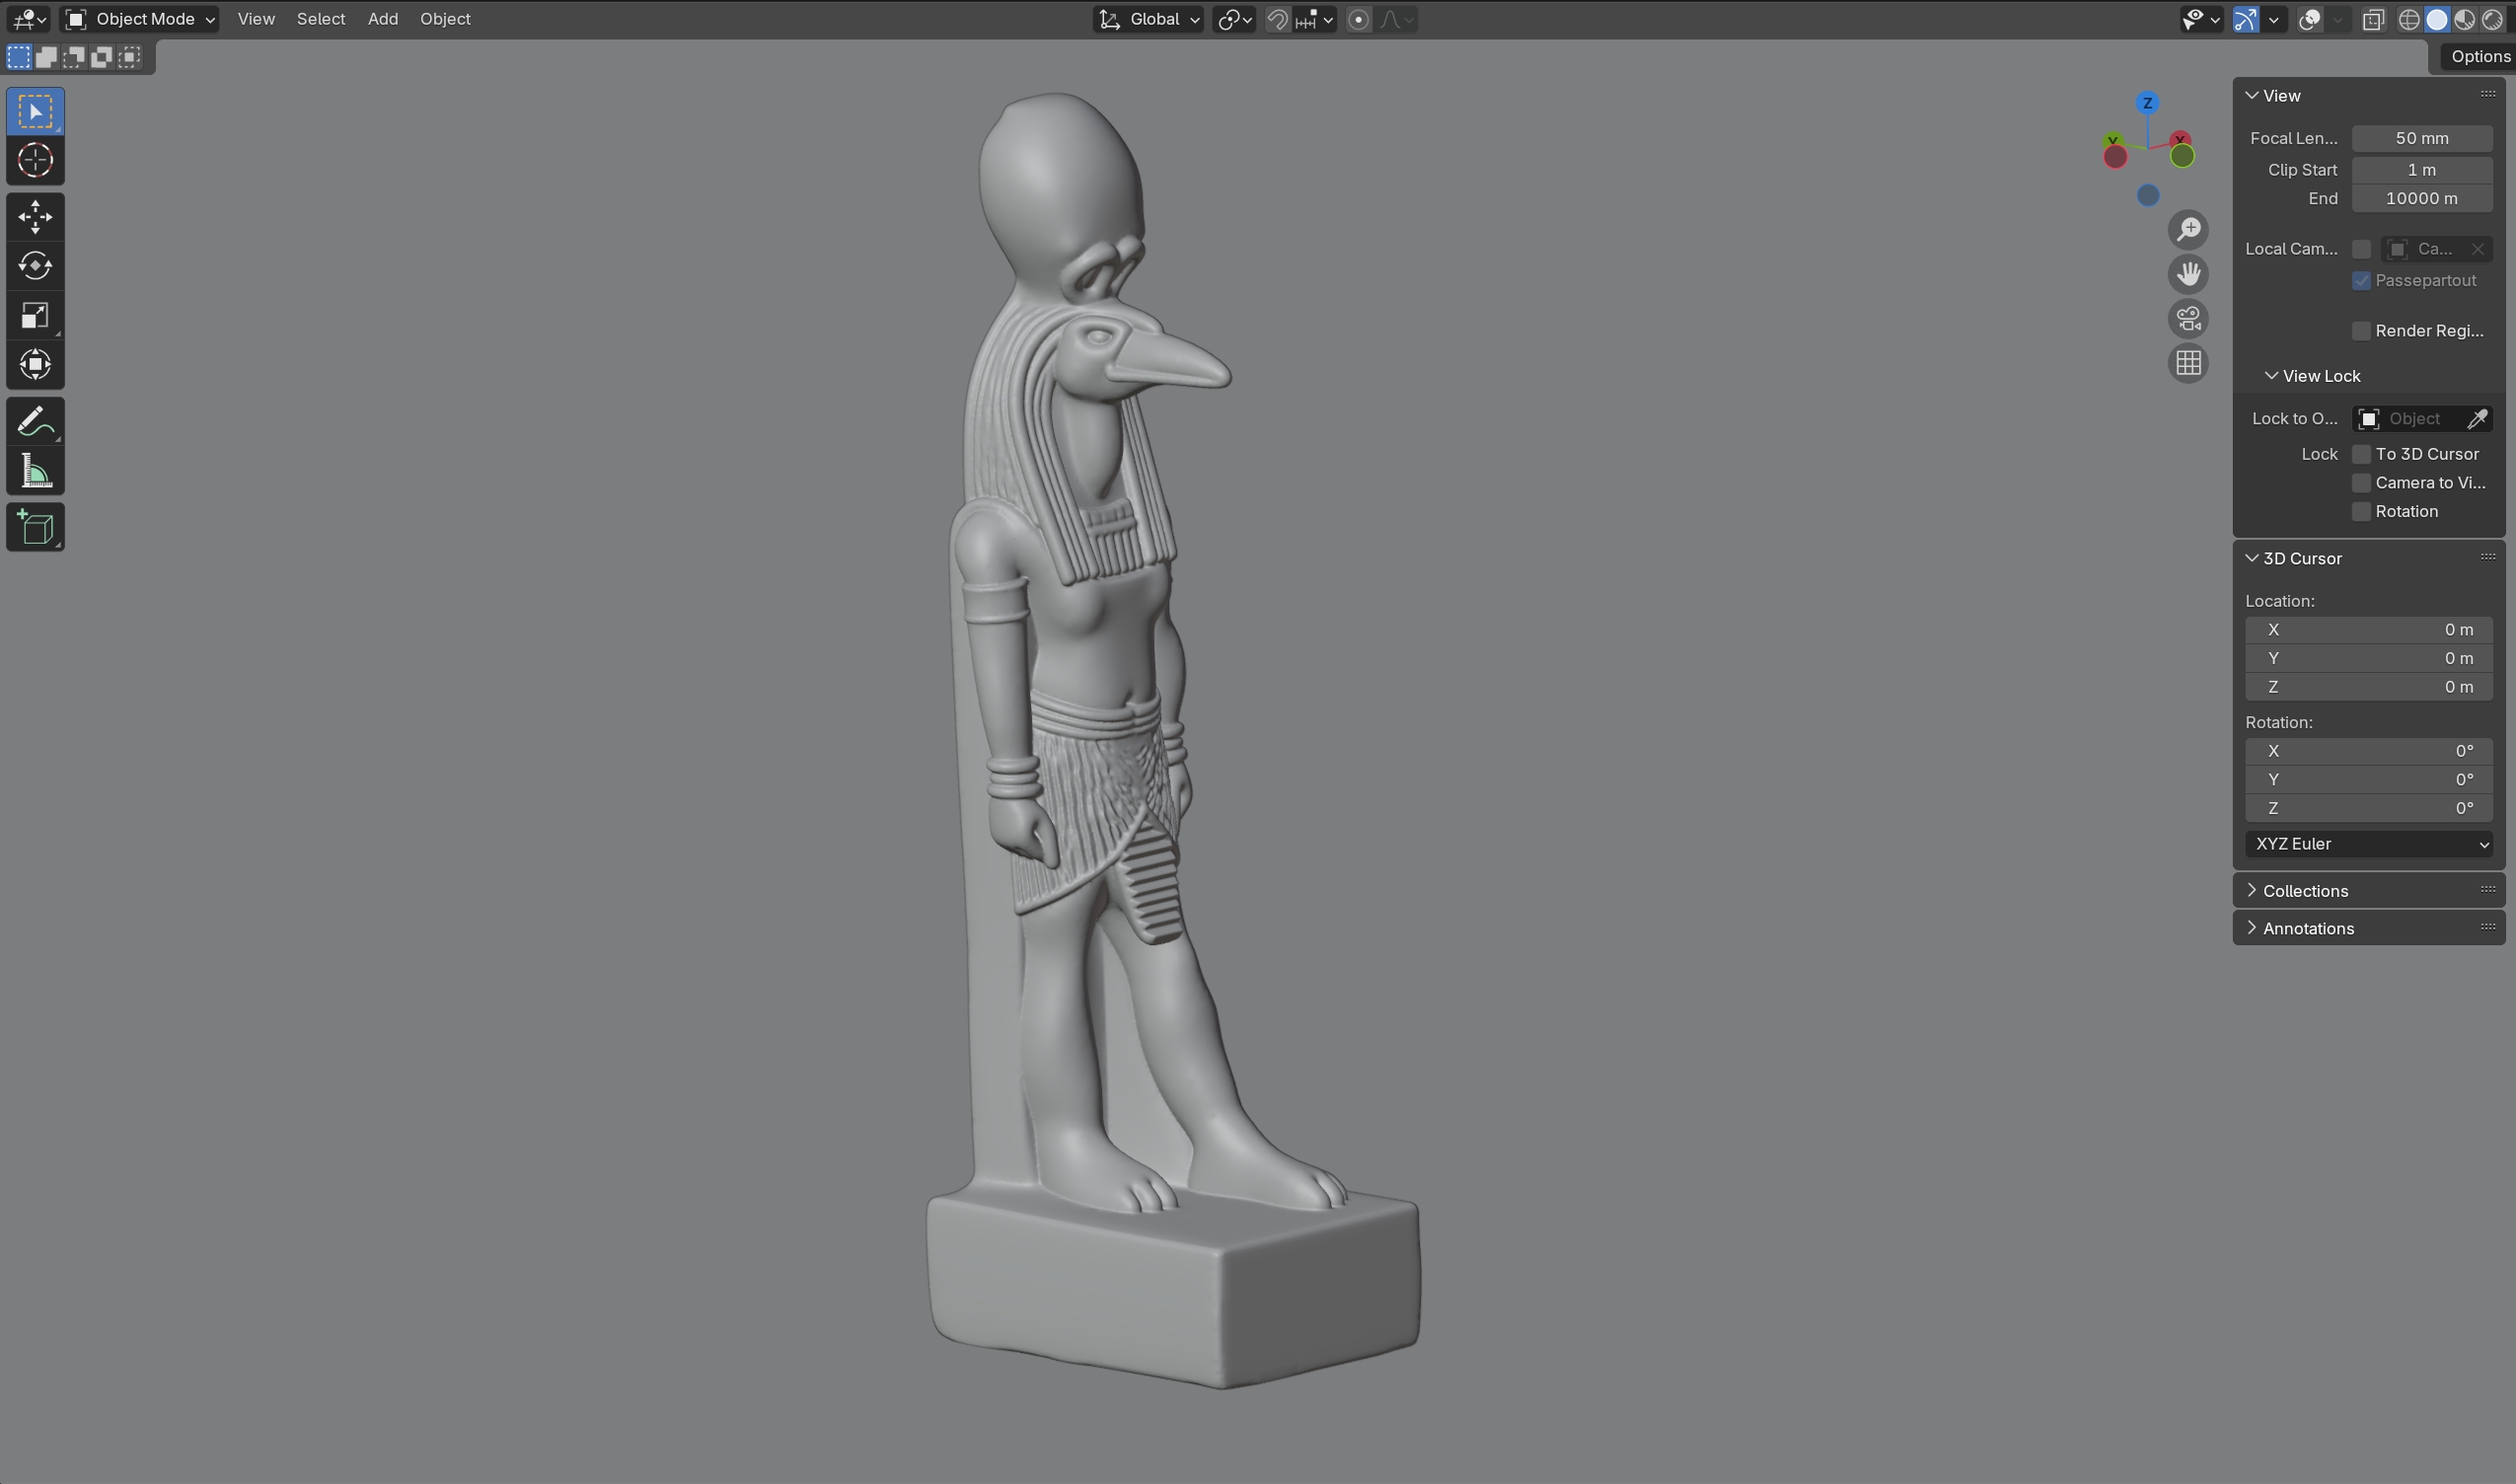
Task: Expand the Collections panel
Action: [x=2305, y=891]
